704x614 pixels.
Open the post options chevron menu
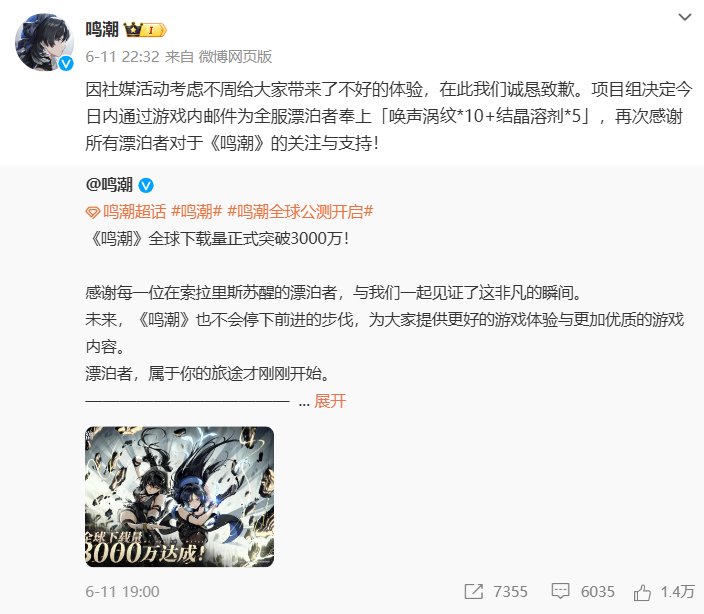(x=684, y=18)
